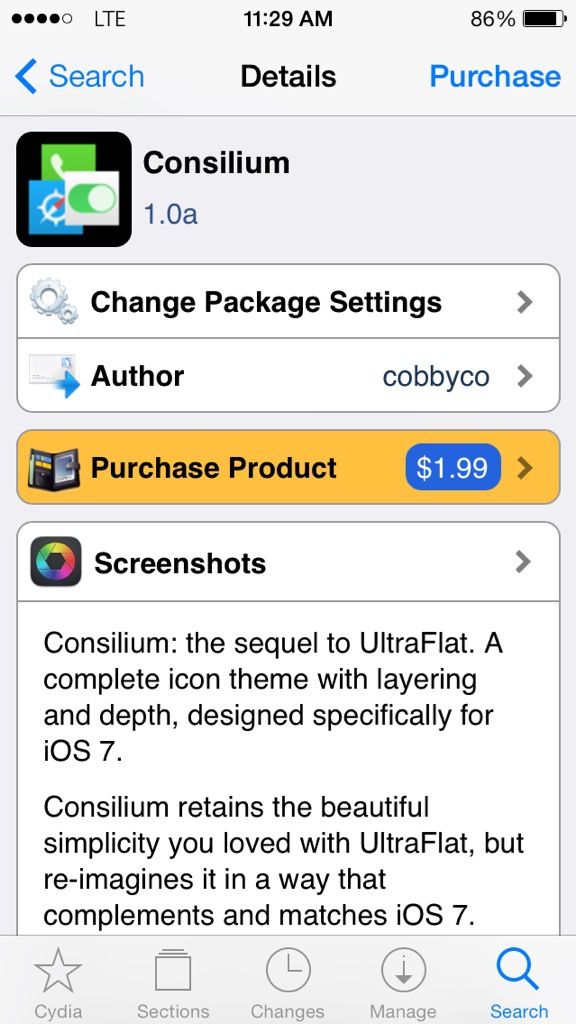The height and width of the screenshot is (1024, 576).
Task: Tap the colorful Screenshots aperture icon
Action: 56,562
